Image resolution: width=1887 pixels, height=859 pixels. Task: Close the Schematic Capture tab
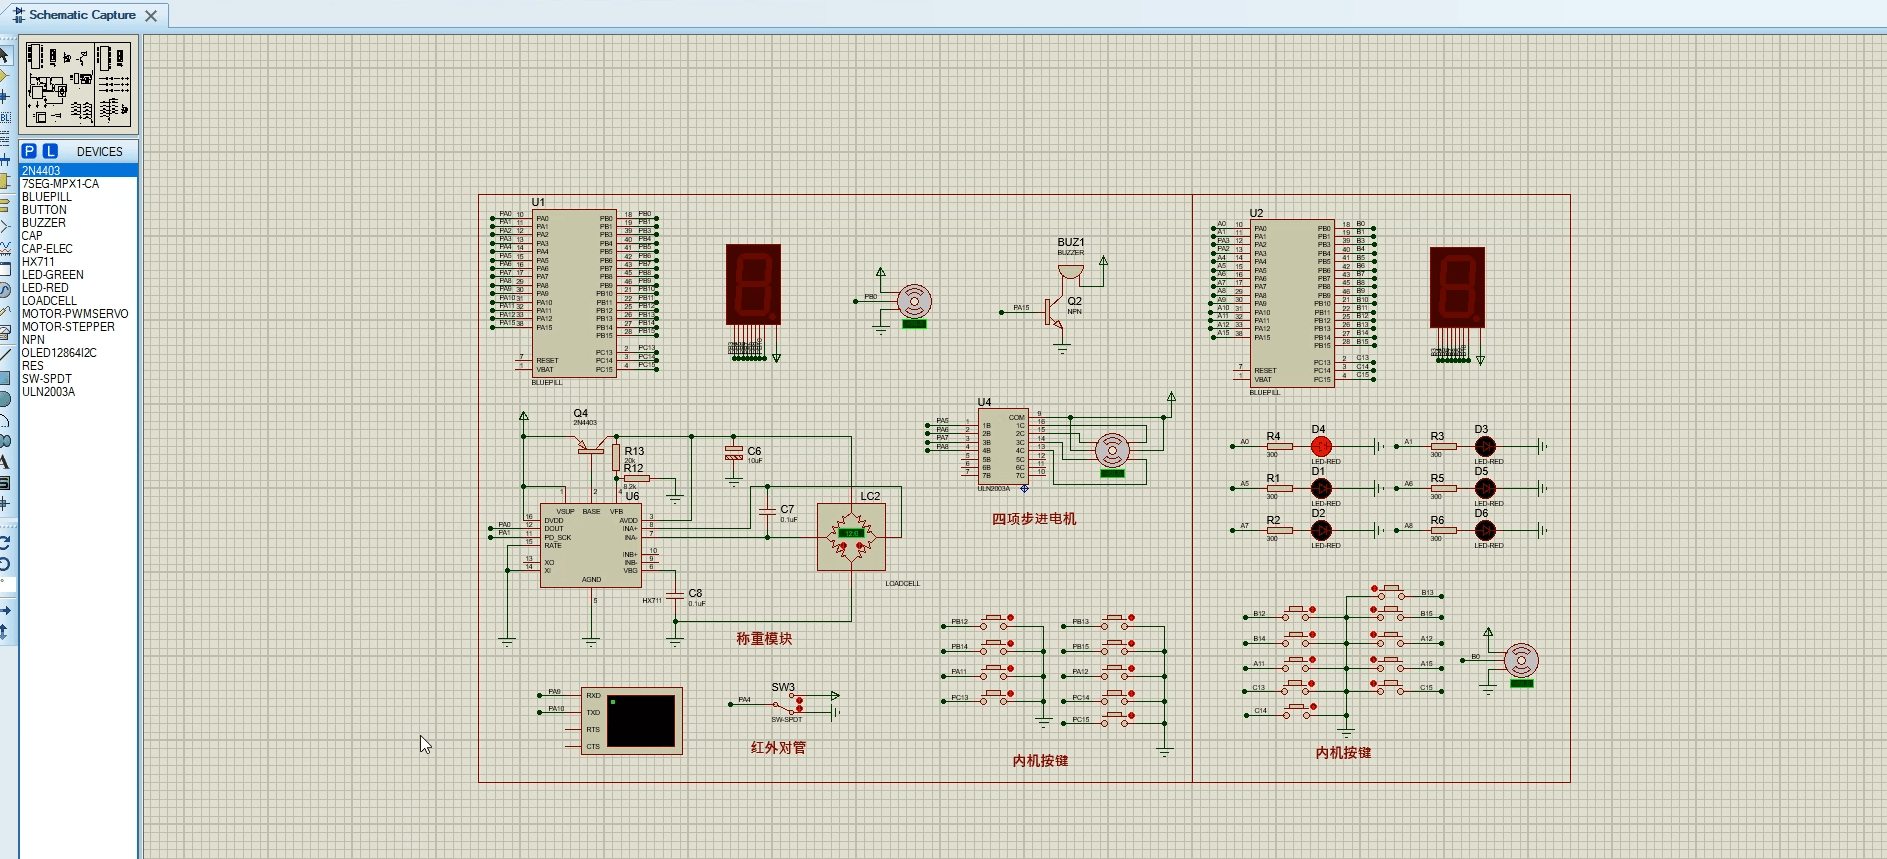tap(151, 15)
